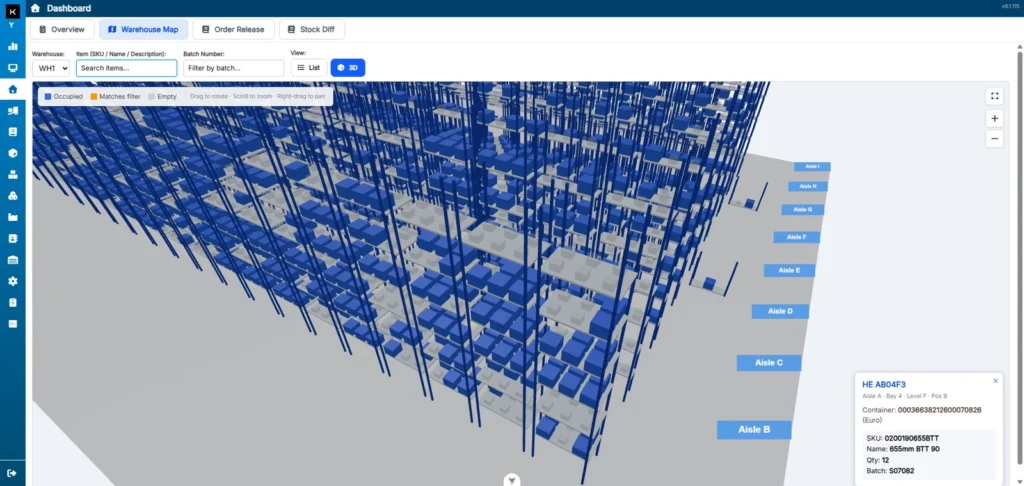
Task: Open the monitor screen sidebar icon
Action: tap(12, 68)
